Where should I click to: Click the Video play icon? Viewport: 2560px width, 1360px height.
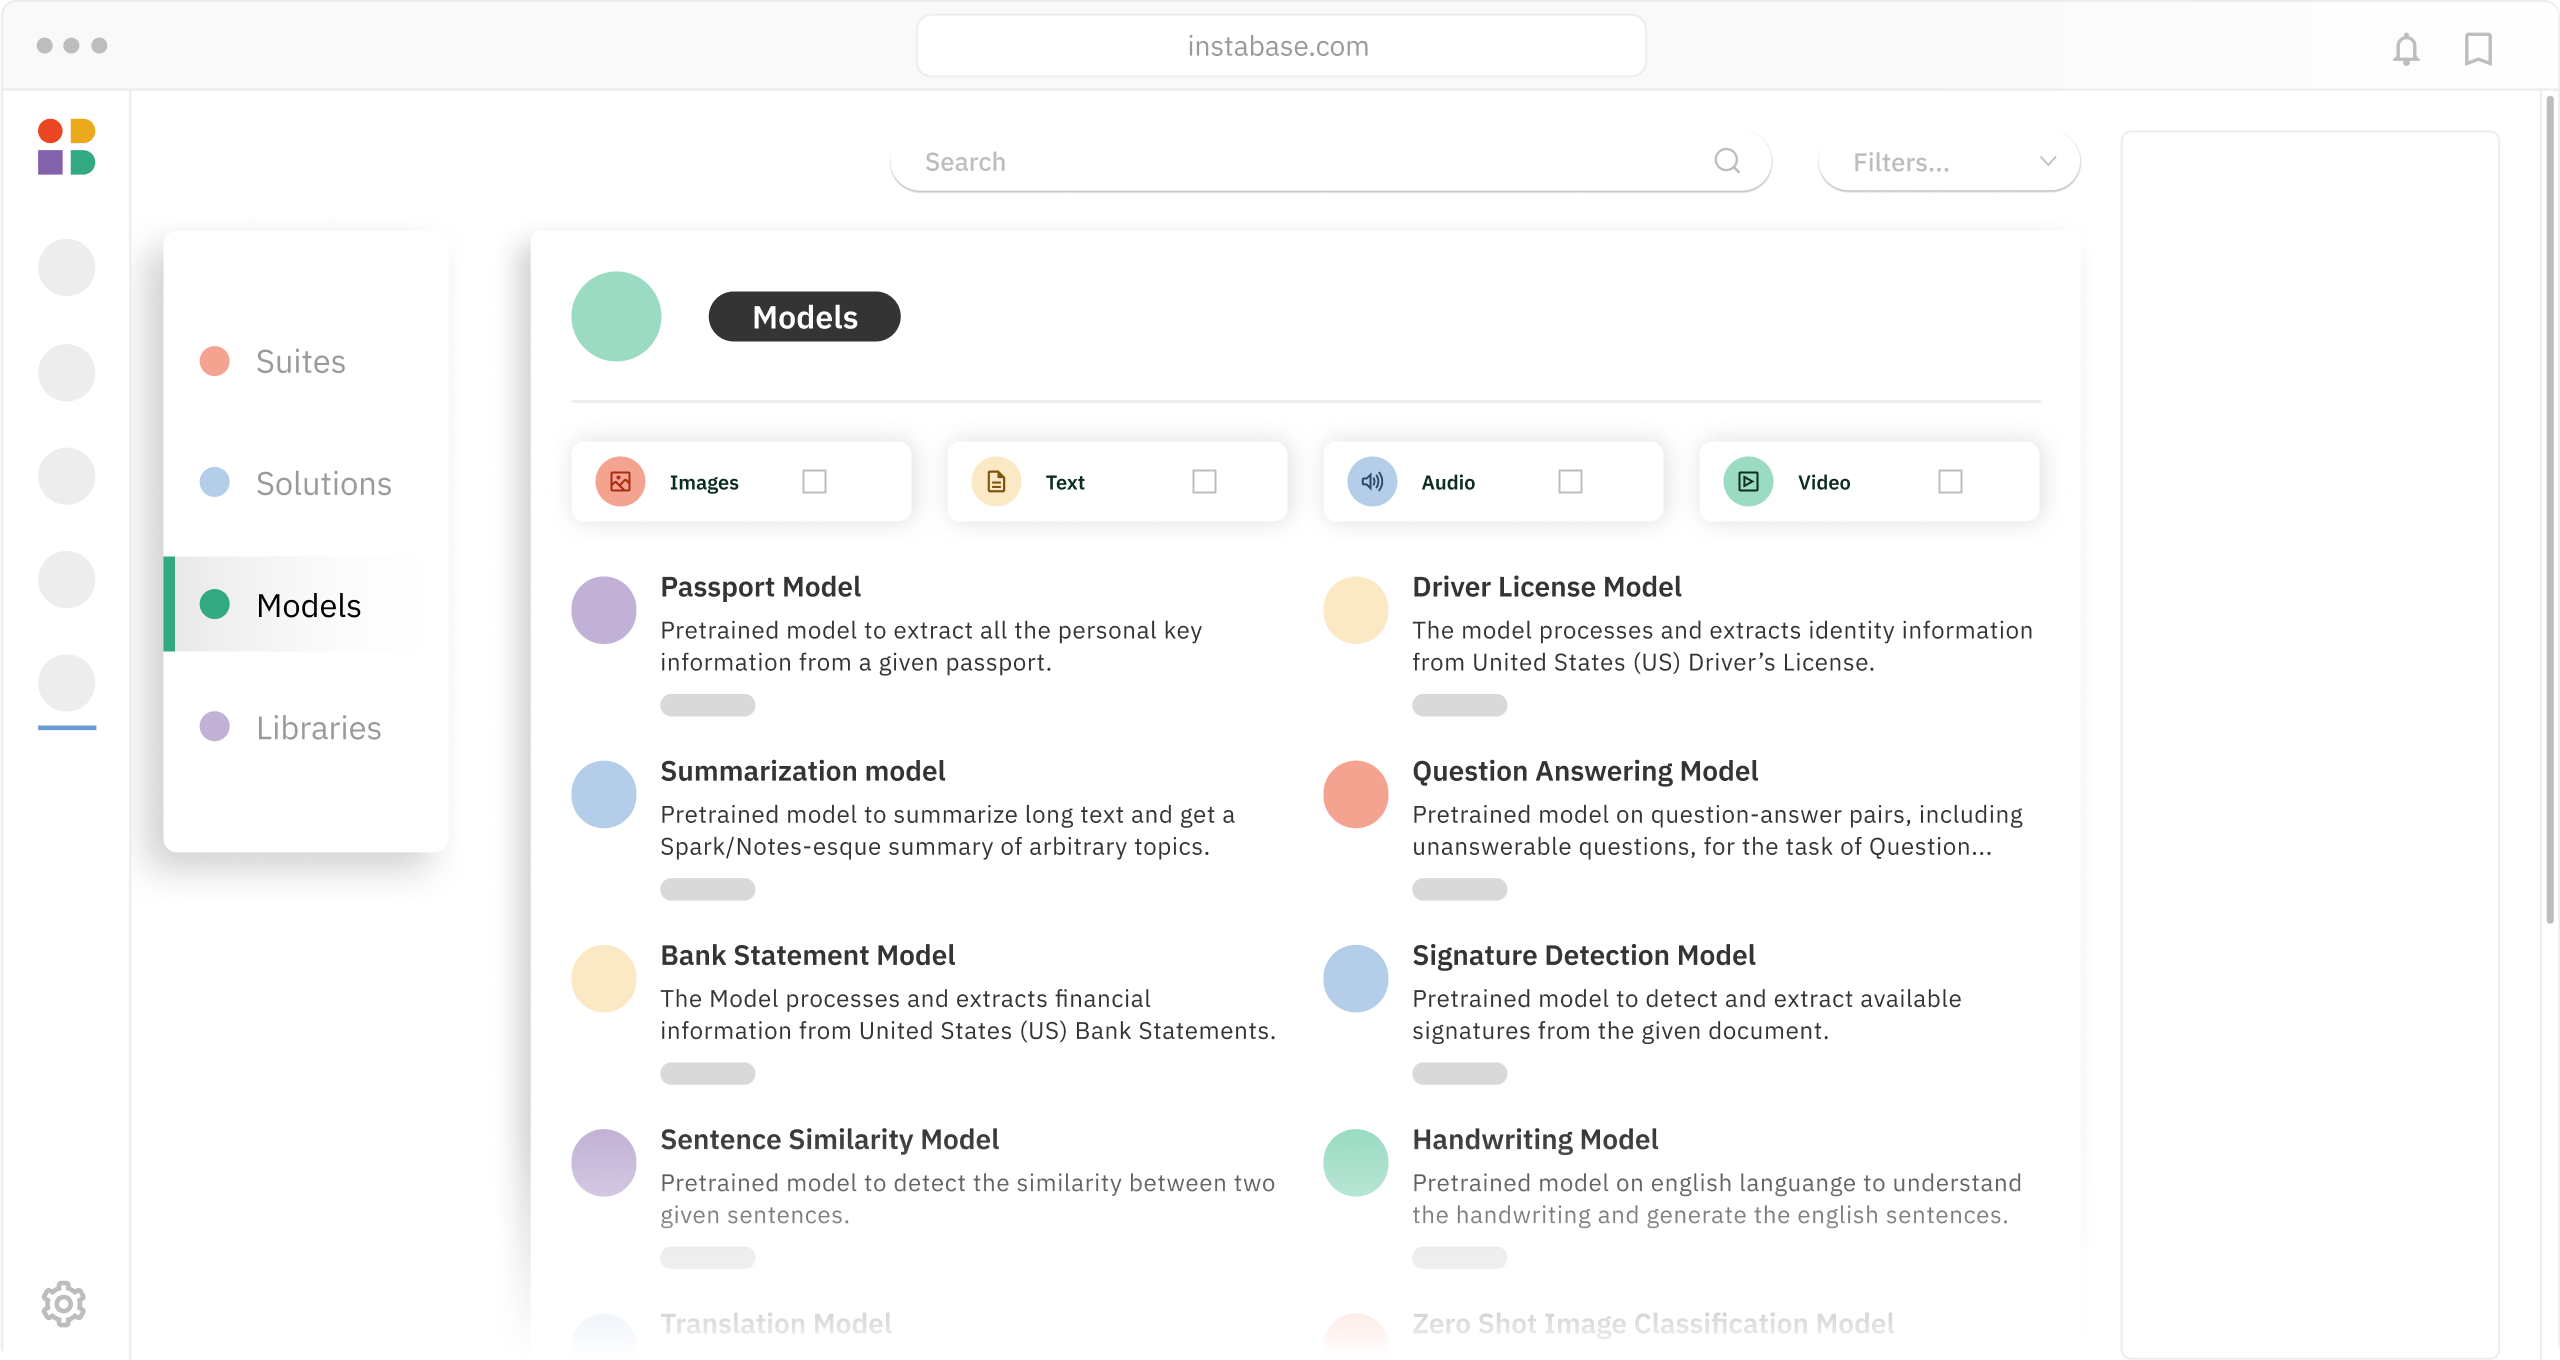pyautogui.click(x=1748, y=482)
